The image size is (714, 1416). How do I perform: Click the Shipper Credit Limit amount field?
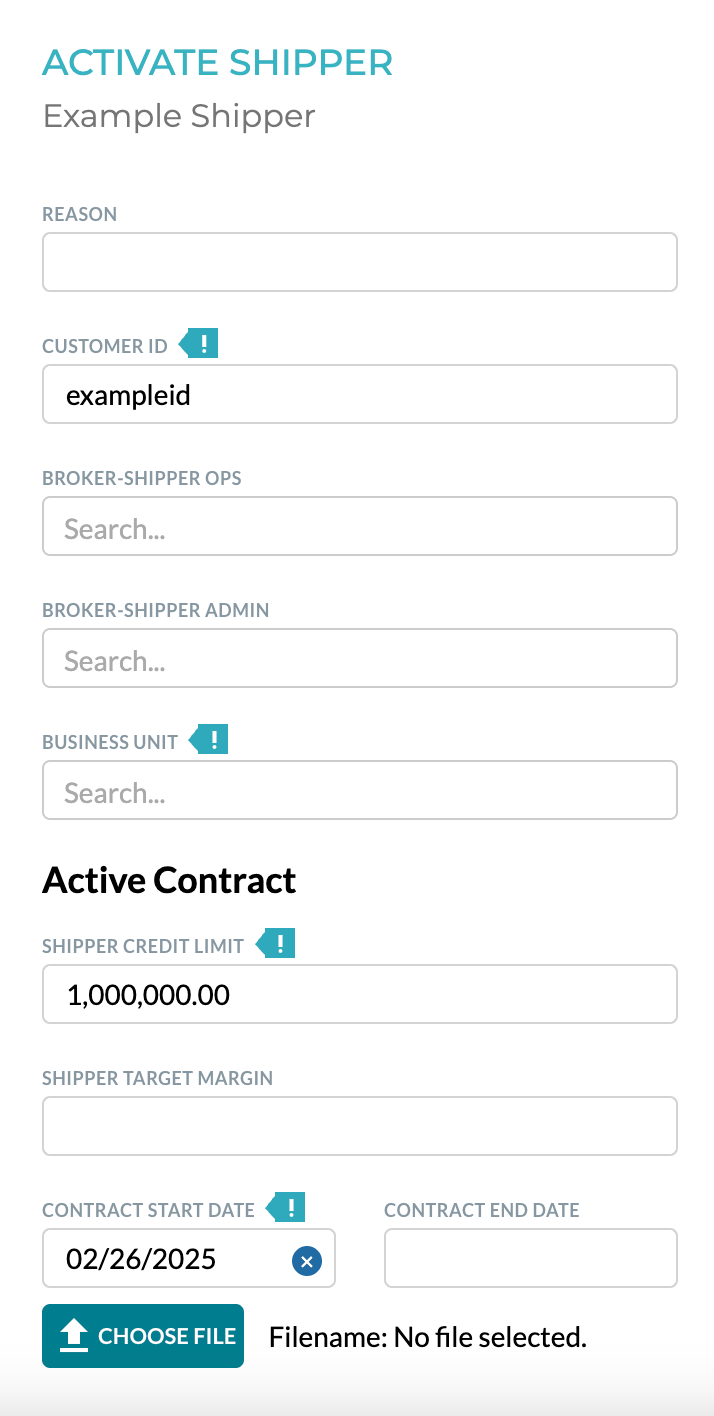click(x=360, y=994)
